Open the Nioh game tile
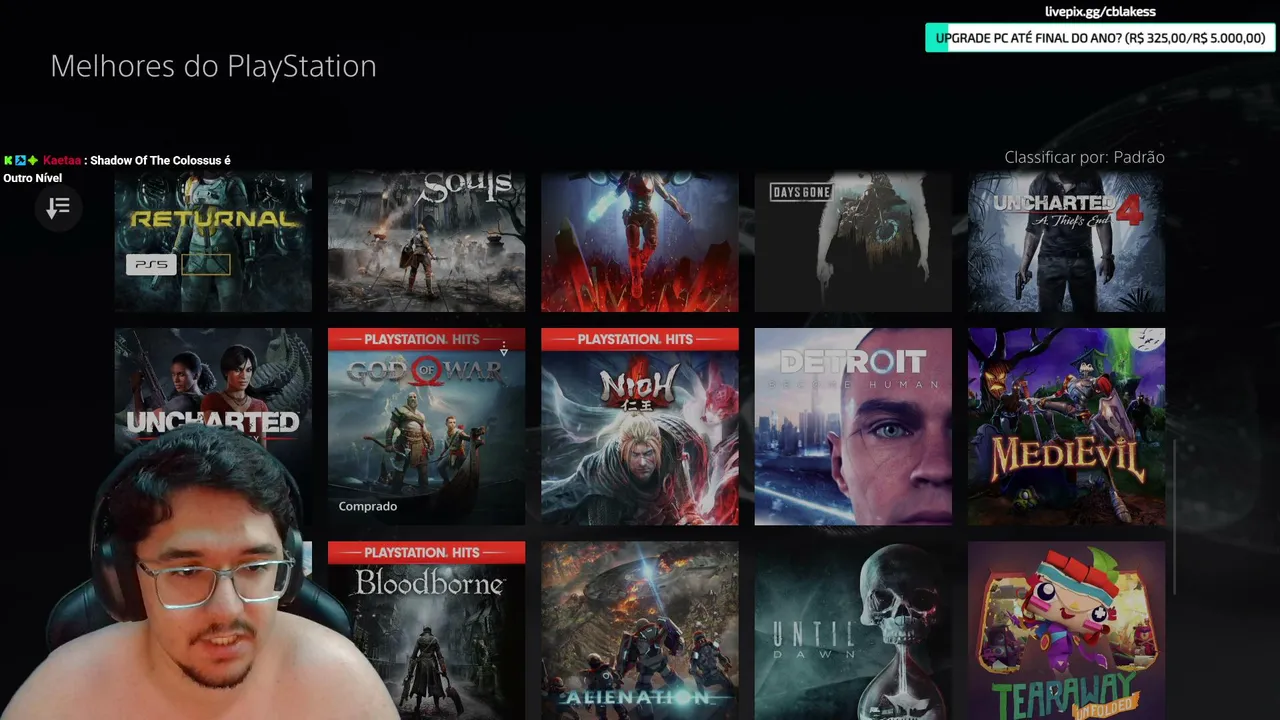1280x720 pixels. (x=640, y=427)
